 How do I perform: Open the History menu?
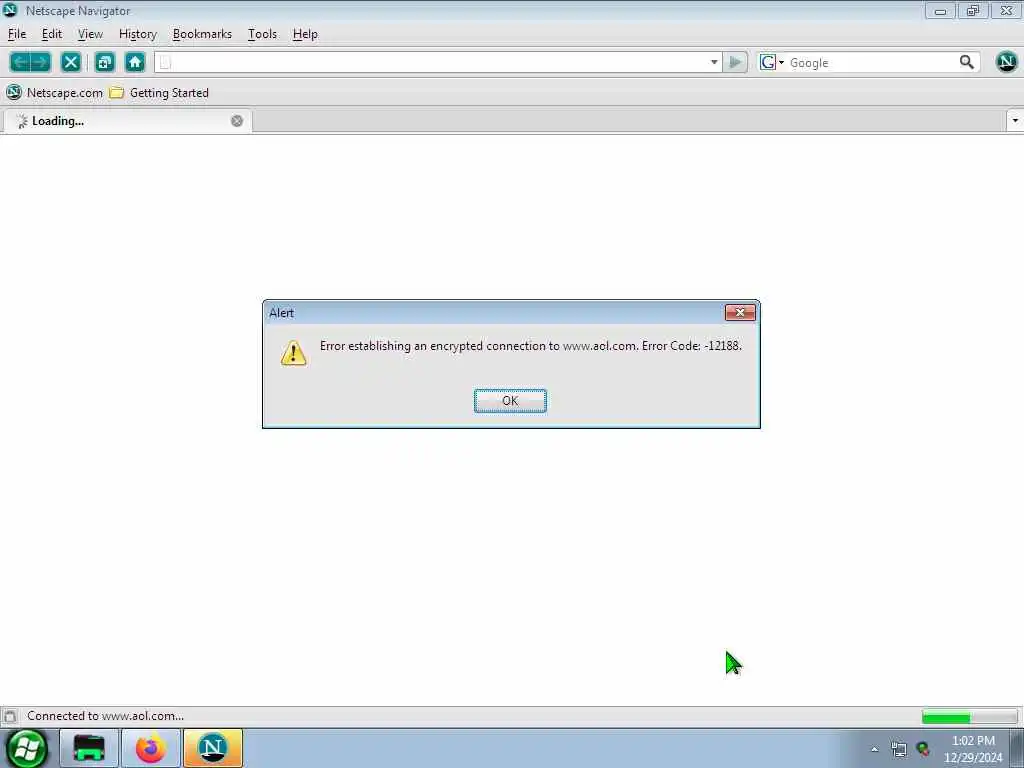138,34
